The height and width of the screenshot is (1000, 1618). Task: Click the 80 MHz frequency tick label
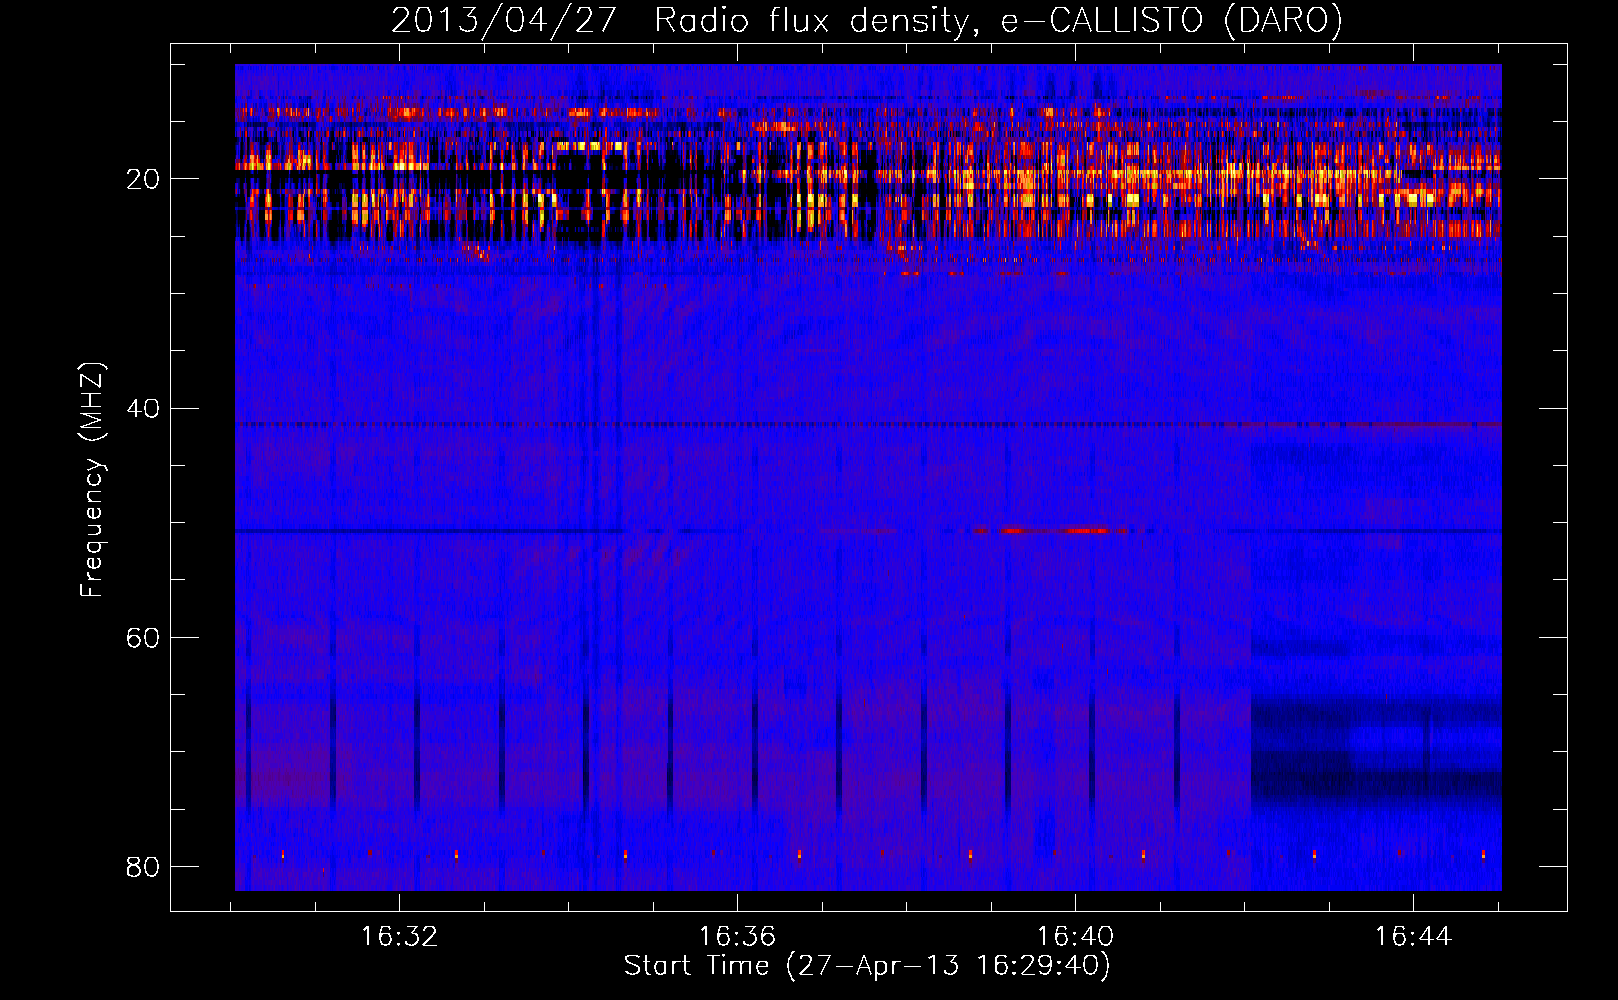click(x=142, y=866)
